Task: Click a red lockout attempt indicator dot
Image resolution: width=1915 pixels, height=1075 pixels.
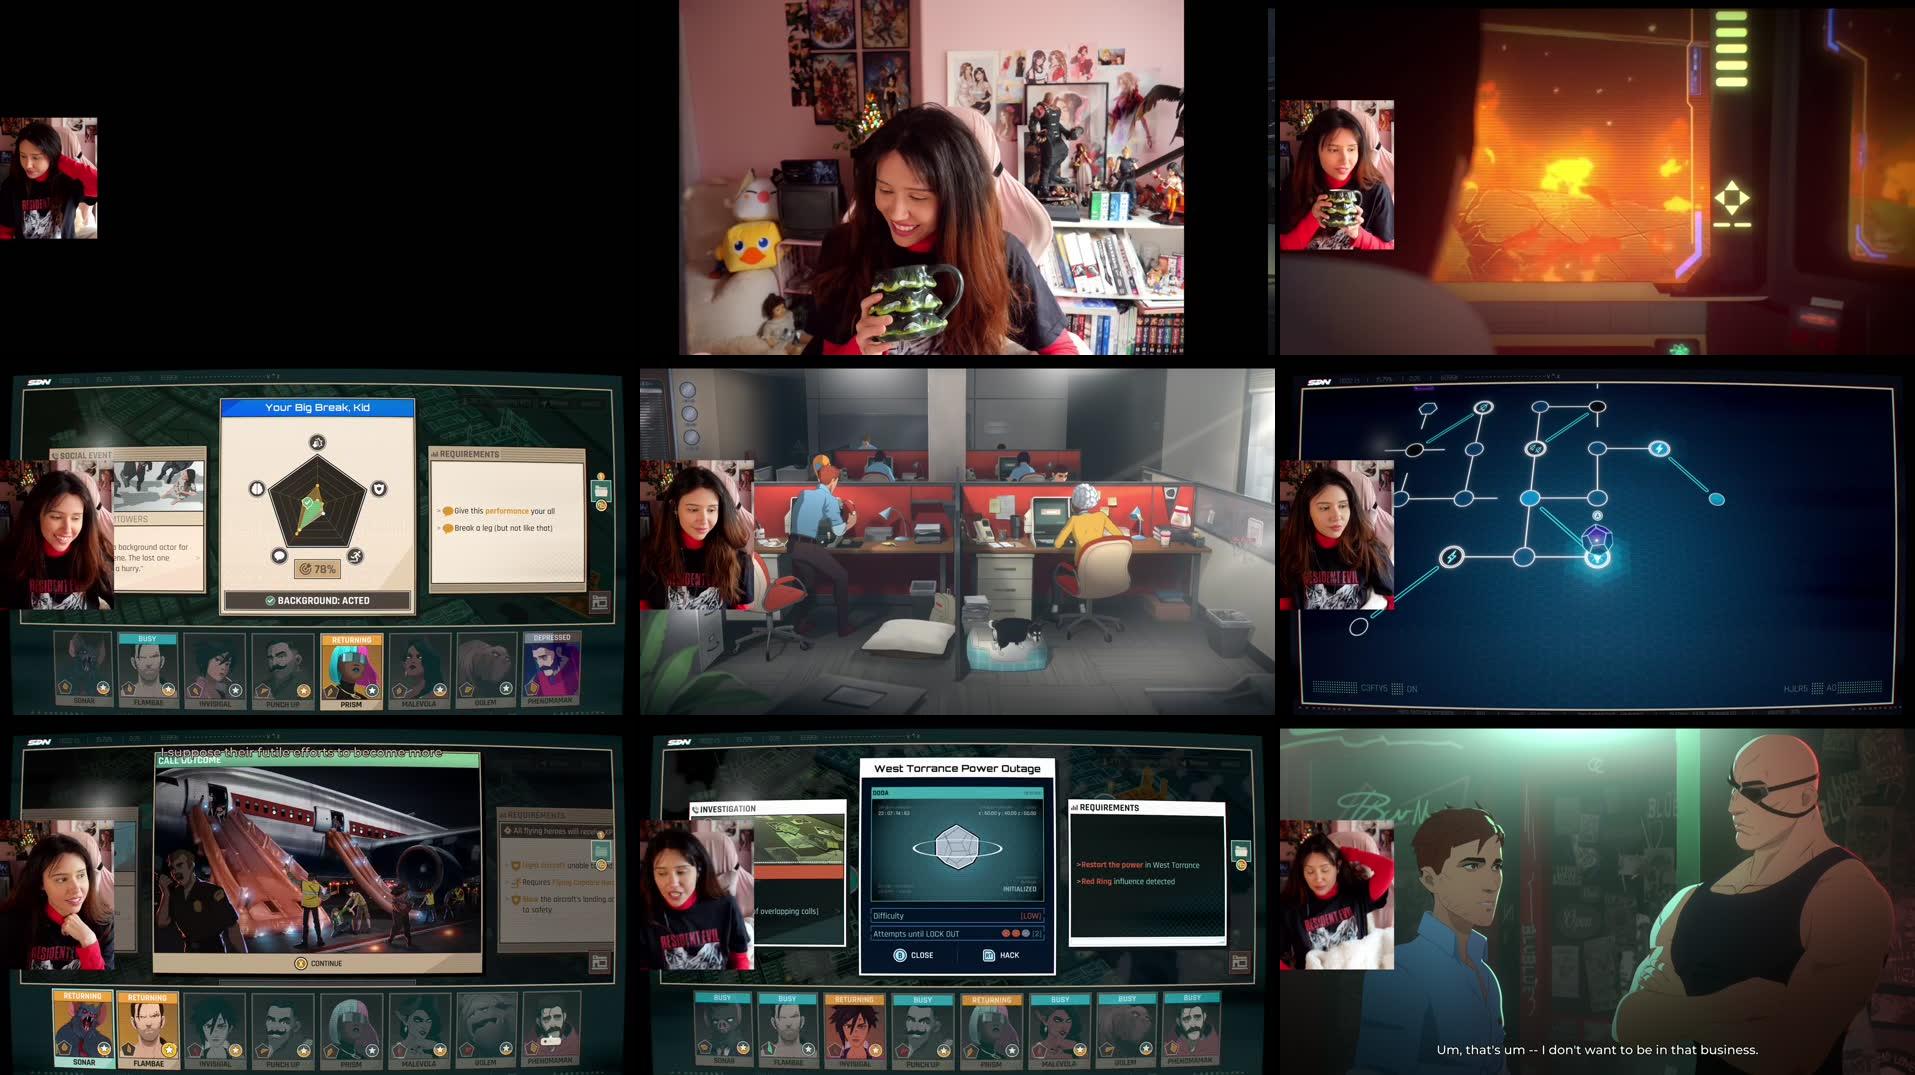Action: pos(1005,934)
